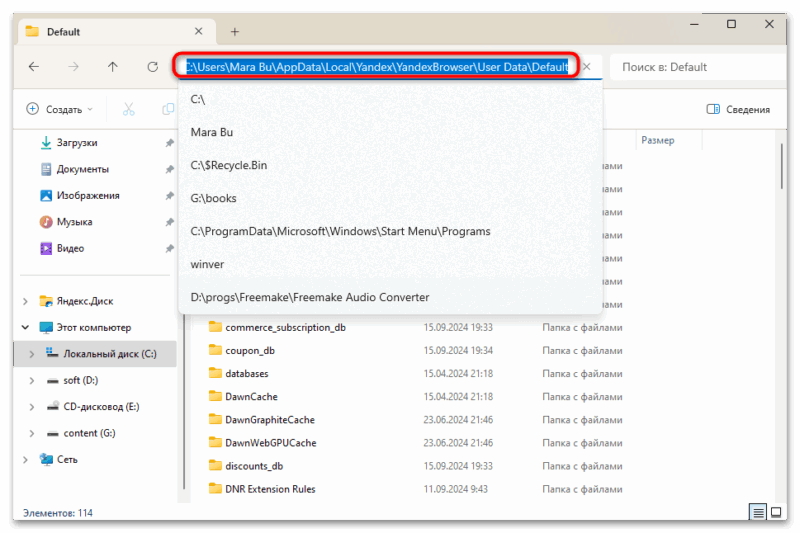800x533 pixels.
Task: Click the pin icon beside Видео
Action: pos(169,248)
